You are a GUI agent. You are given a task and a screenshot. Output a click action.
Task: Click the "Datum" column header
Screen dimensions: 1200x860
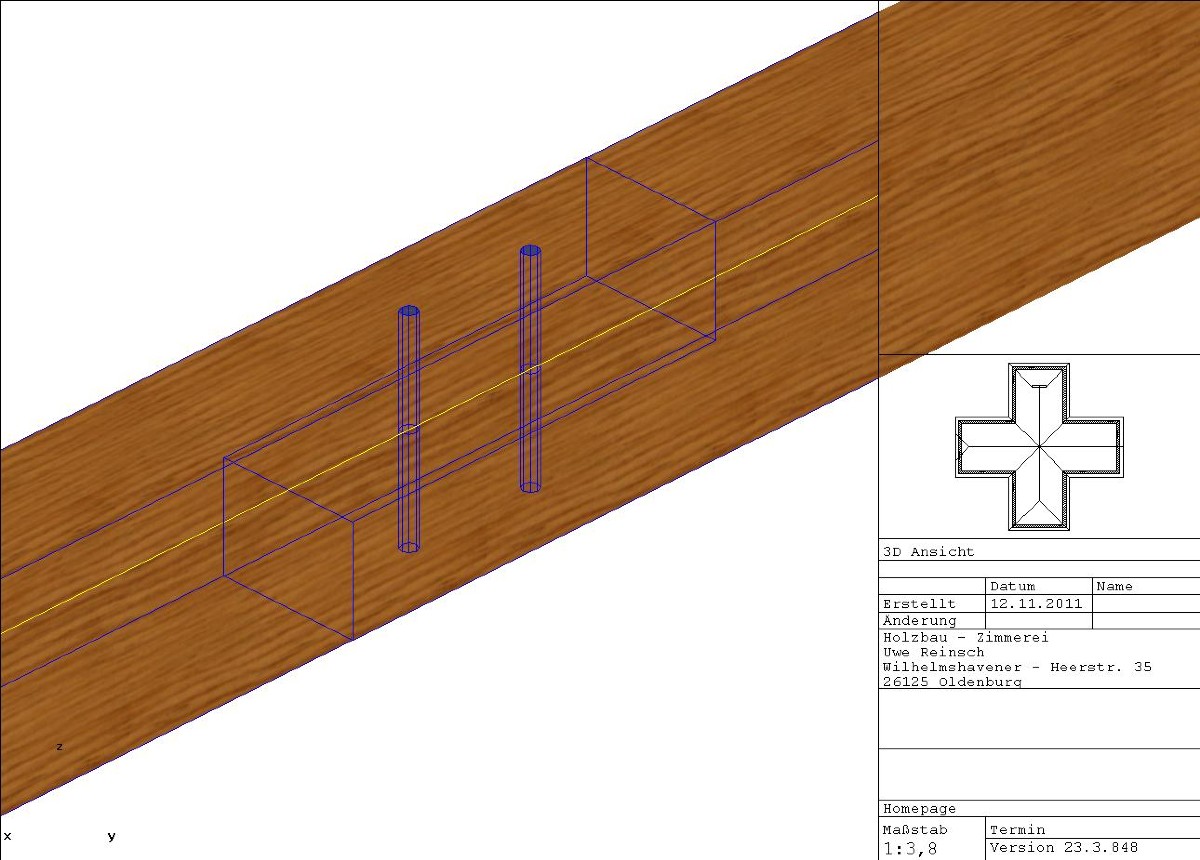[x=1012, y=586]
